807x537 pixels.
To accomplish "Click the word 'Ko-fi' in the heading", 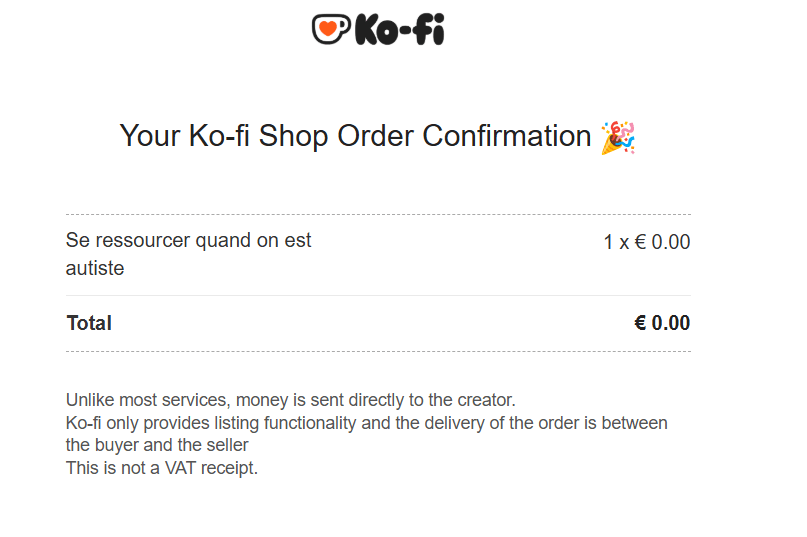I will click(219, 136).
